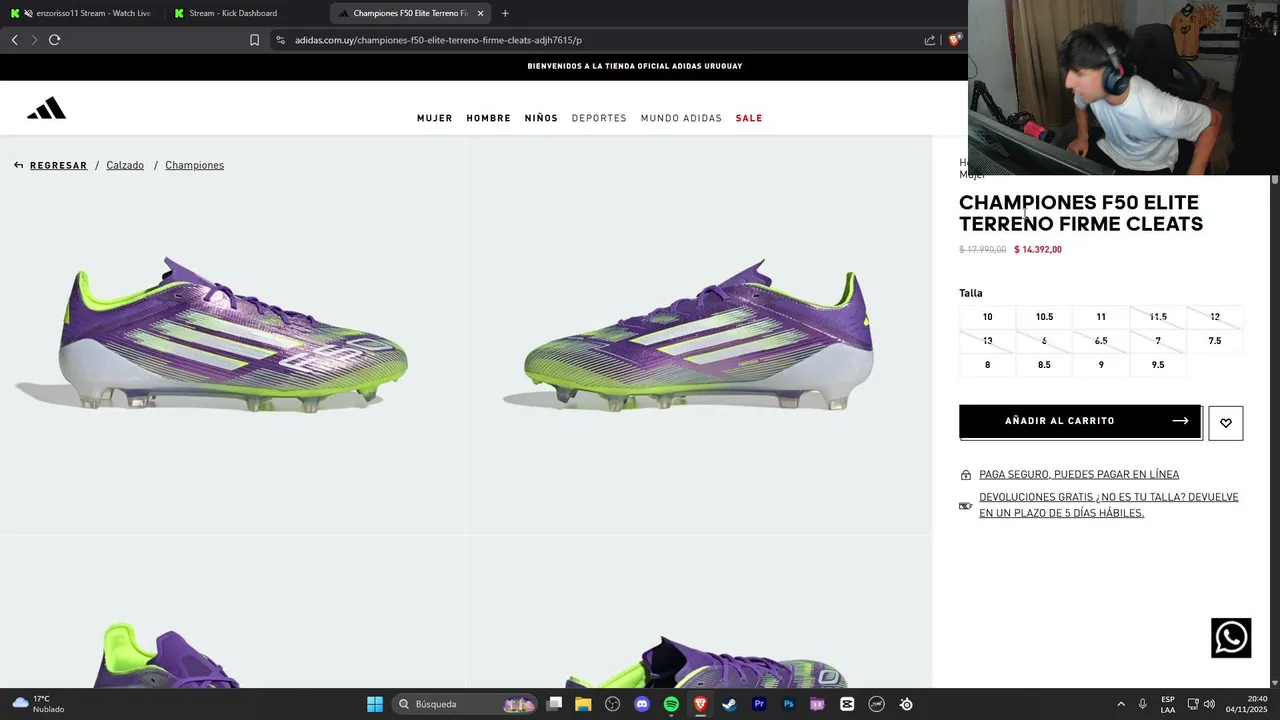This screenshot has width=1280, height=720.
Task: Click the Windows Búsqueda search box
Action: click(x=465, y=704)
